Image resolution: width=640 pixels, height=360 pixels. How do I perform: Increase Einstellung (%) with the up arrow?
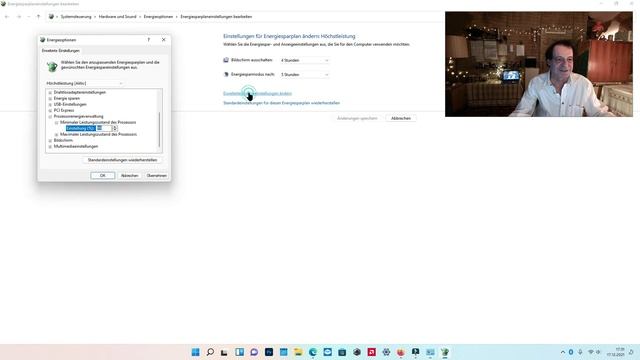[115, 127]
